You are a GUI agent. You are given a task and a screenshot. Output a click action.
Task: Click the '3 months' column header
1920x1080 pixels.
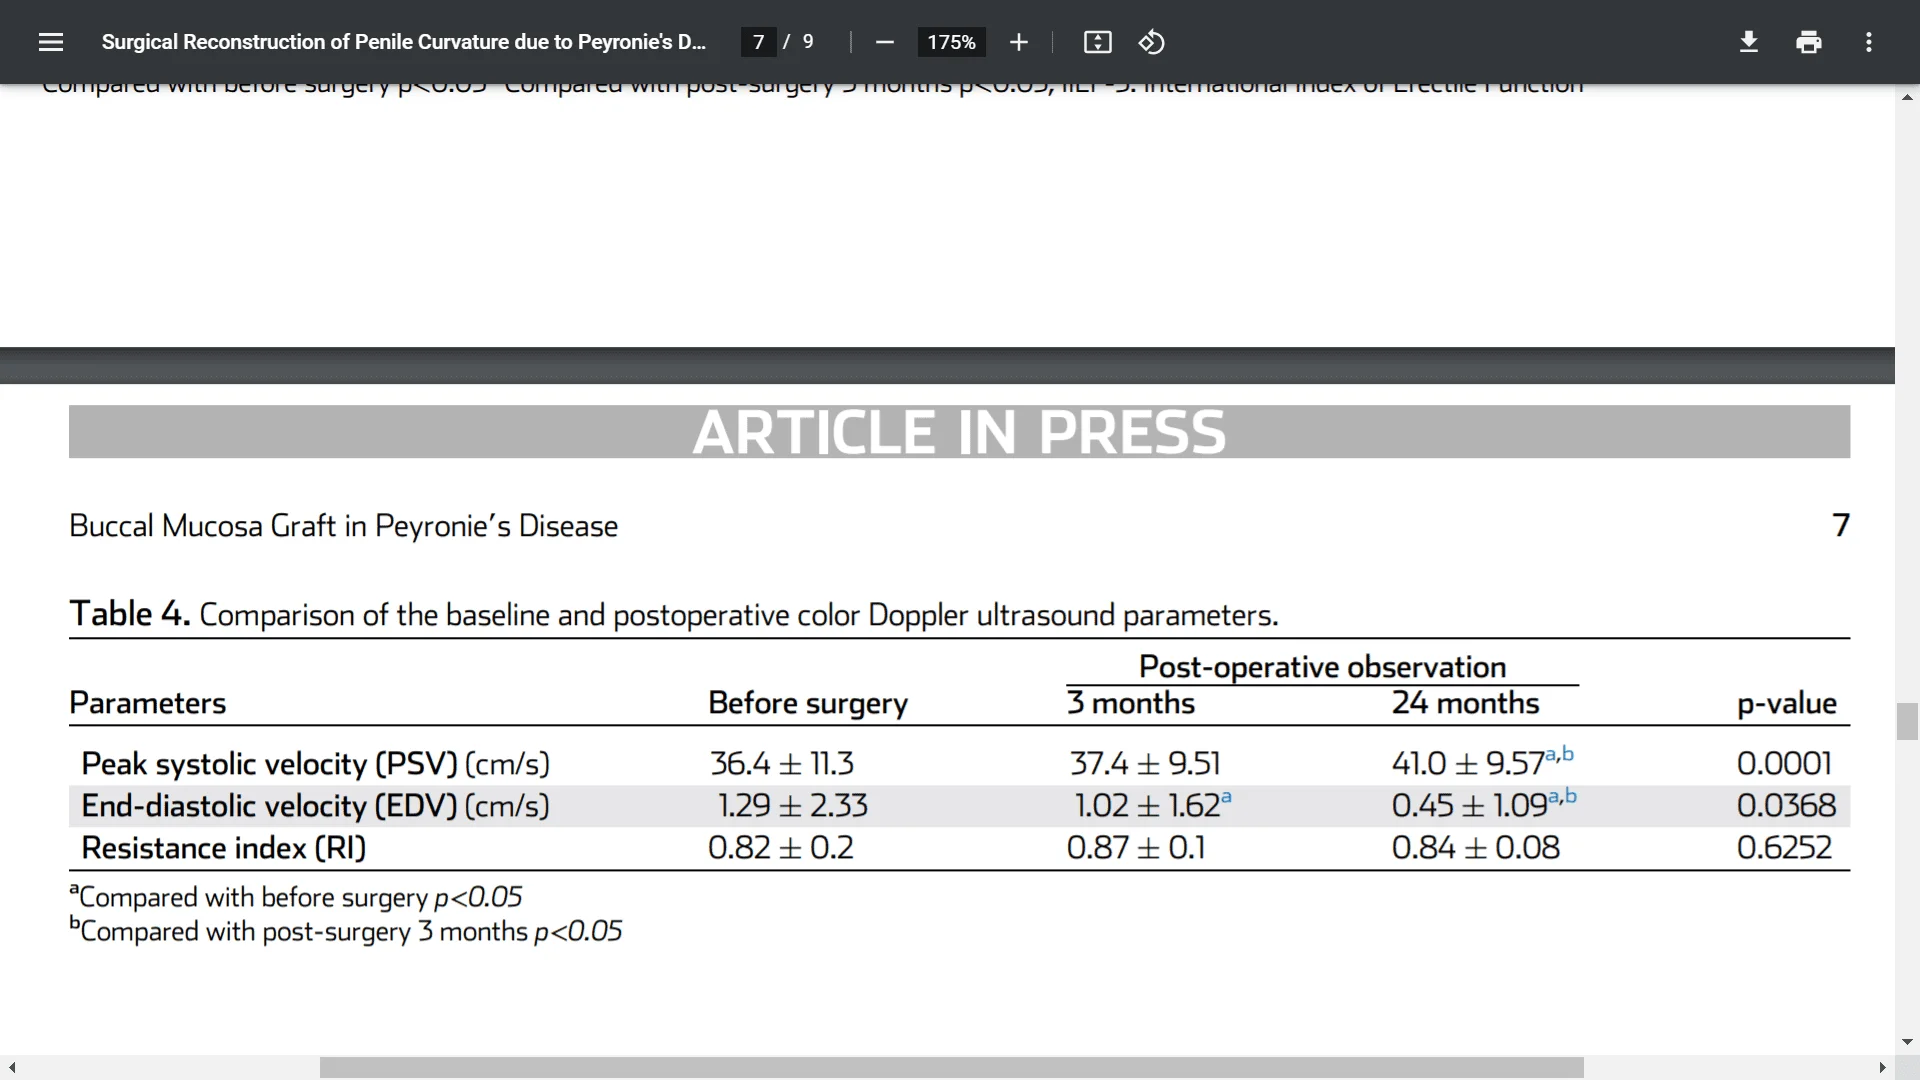(1131, 703)
